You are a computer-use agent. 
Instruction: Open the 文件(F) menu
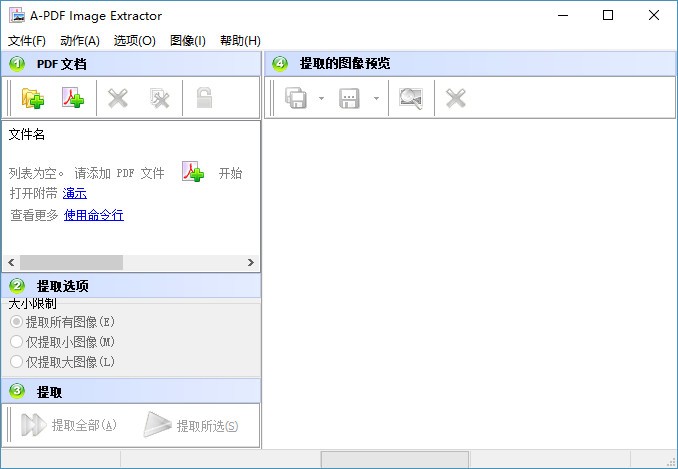click(27, 41)
